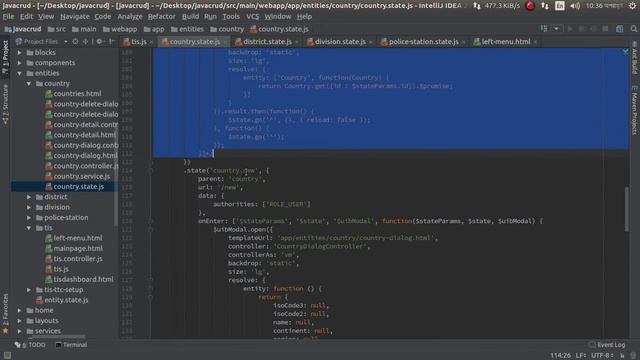Select country-detail.html file
640x360 pixels.
[x=80, y=135]
